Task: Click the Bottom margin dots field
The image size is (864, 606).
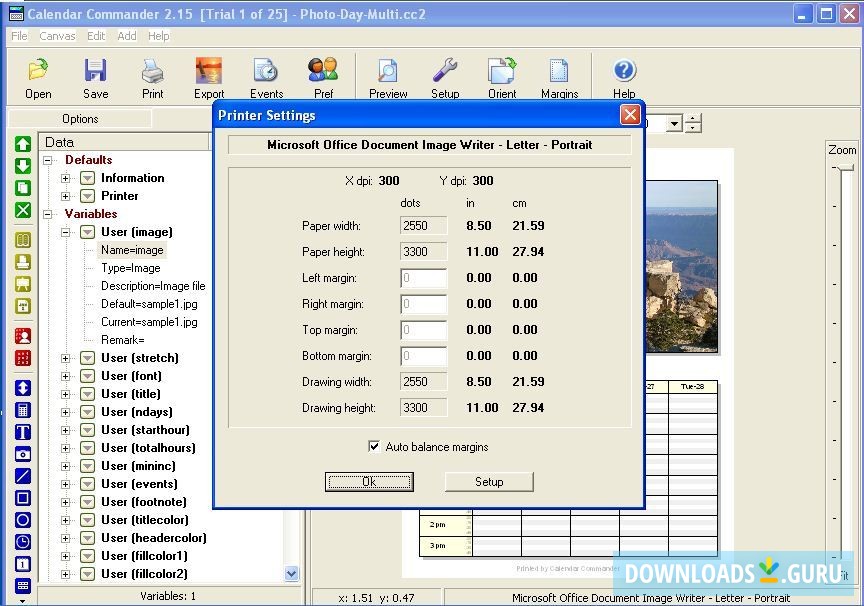Action: click(x=424, y=356)
